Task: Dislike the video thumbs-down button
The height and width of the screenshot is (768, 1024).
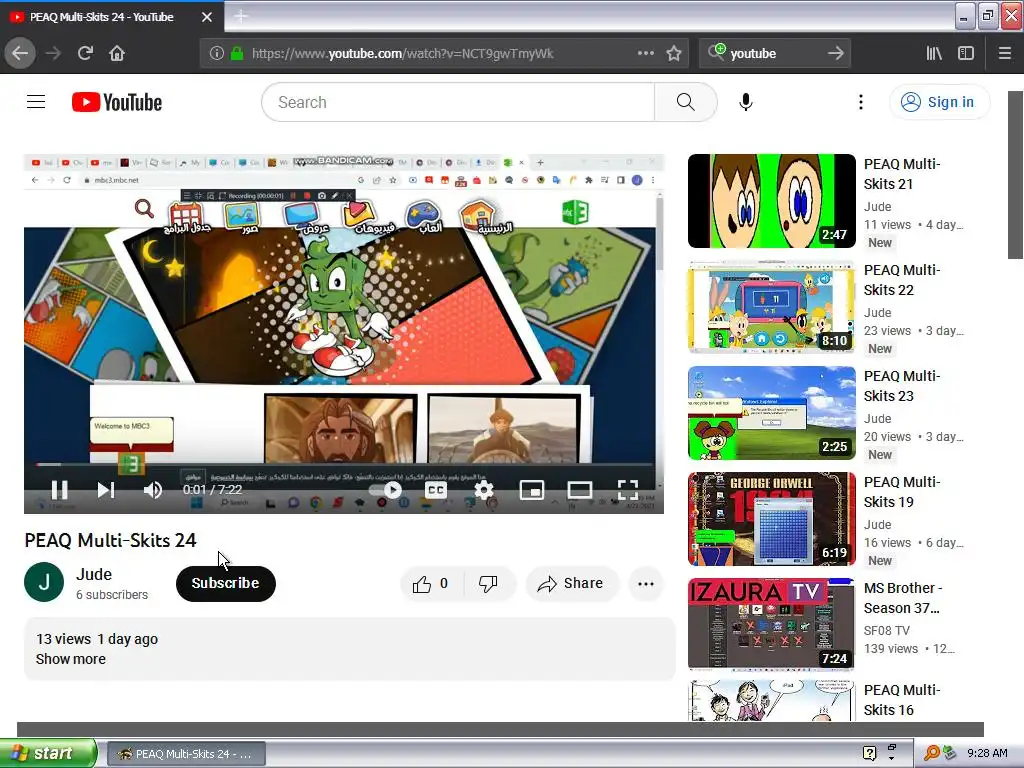Action: [488, 584]
